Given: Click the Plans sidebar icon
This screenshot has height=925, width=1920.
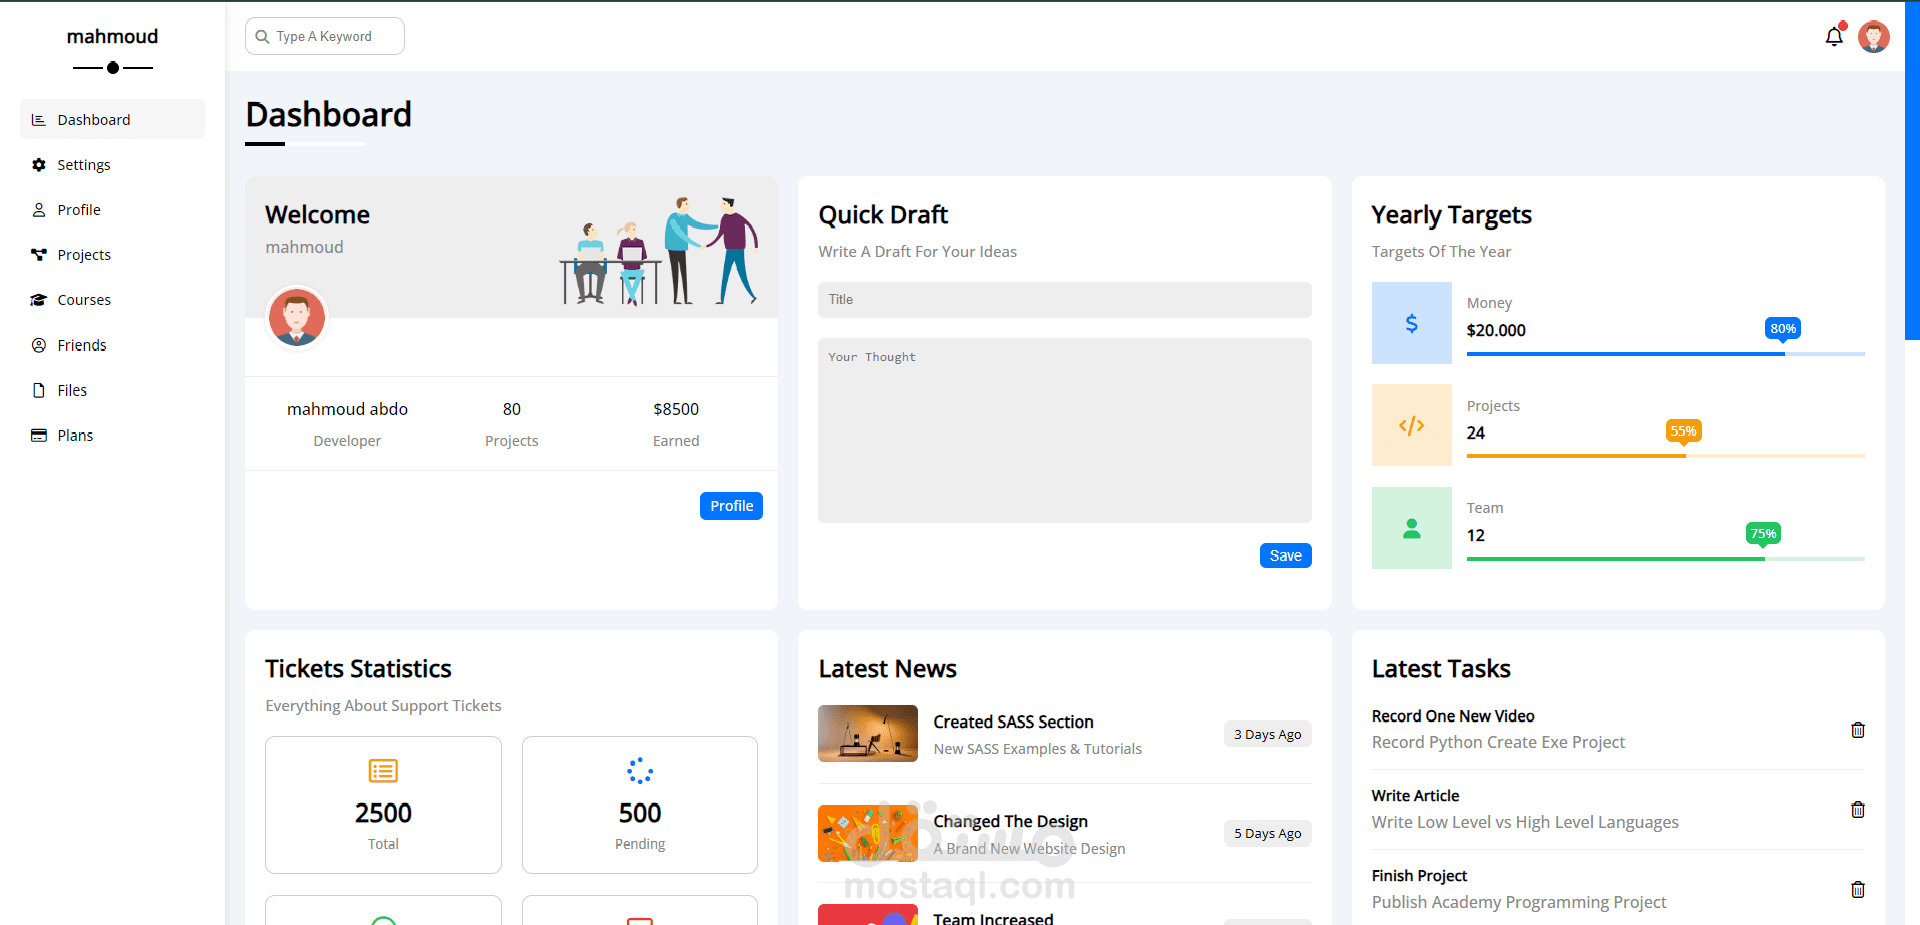Looking at the screenshot, I should (x=38, y=434).
